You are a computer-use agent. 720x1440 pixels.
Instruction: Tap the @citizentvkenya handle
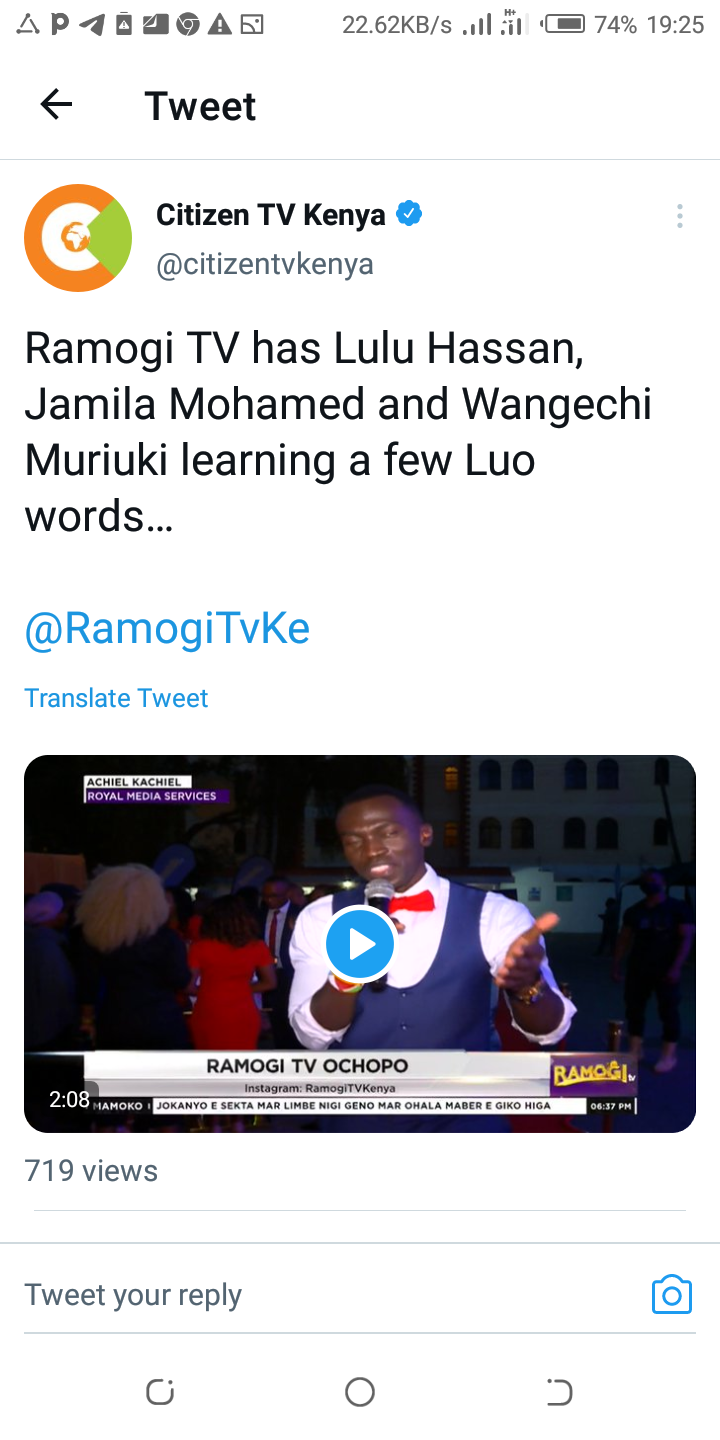pos(265,265)
